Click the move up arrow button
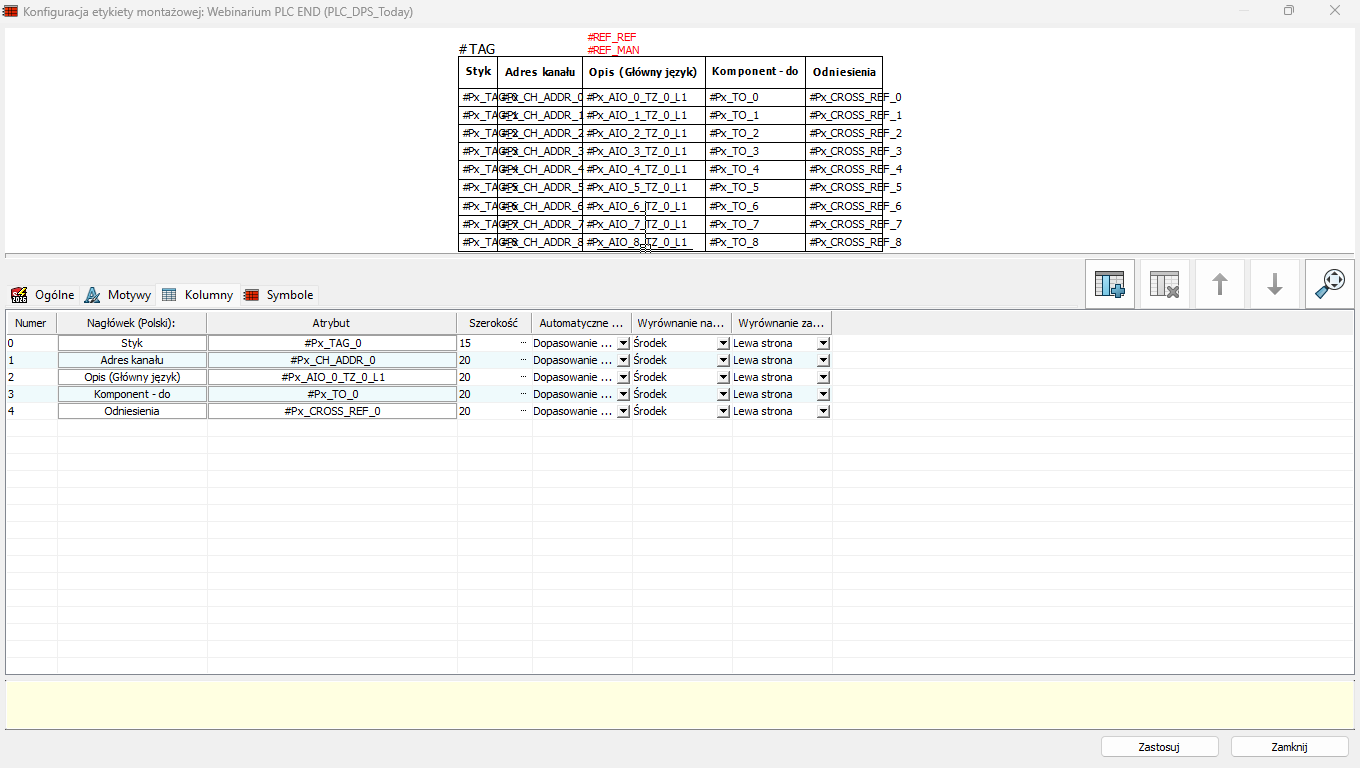Image resolution: width=1360 pixels, height=768 pixels. point(1219,285)
